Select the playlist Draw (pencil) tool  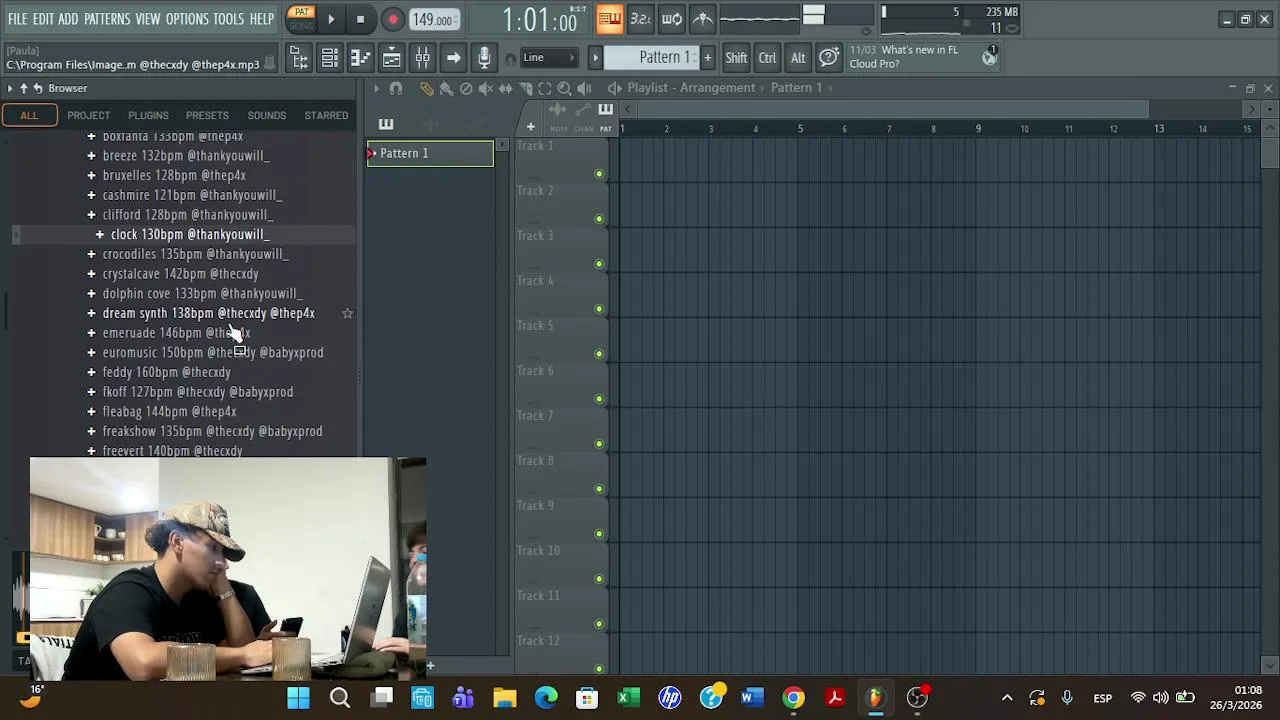click(427, 88)
